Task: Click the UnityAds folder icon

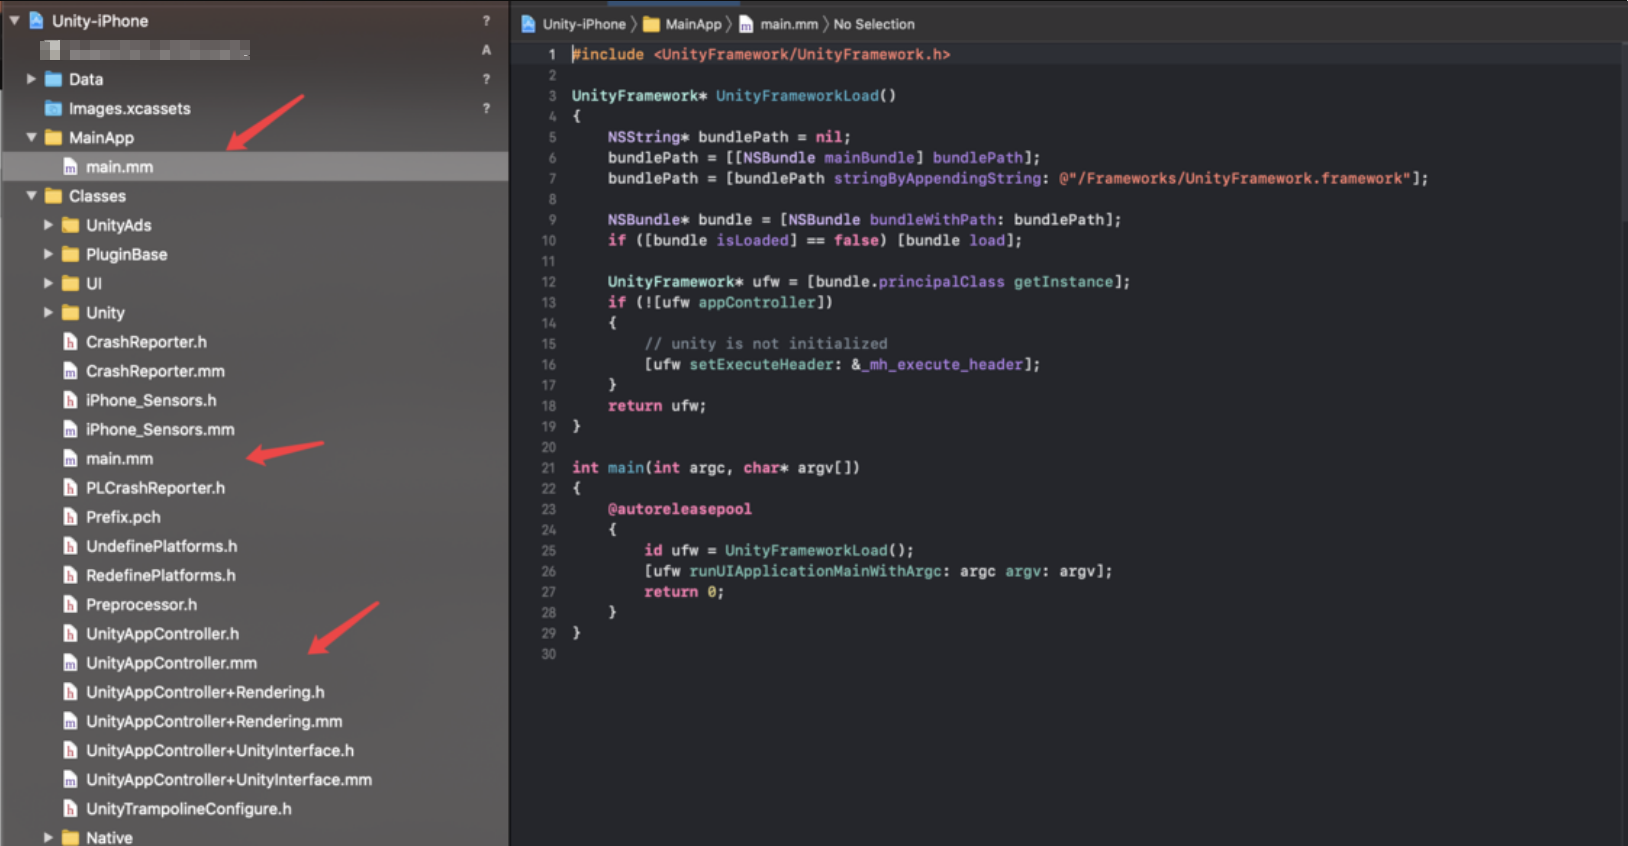Action: click(70, 225)
